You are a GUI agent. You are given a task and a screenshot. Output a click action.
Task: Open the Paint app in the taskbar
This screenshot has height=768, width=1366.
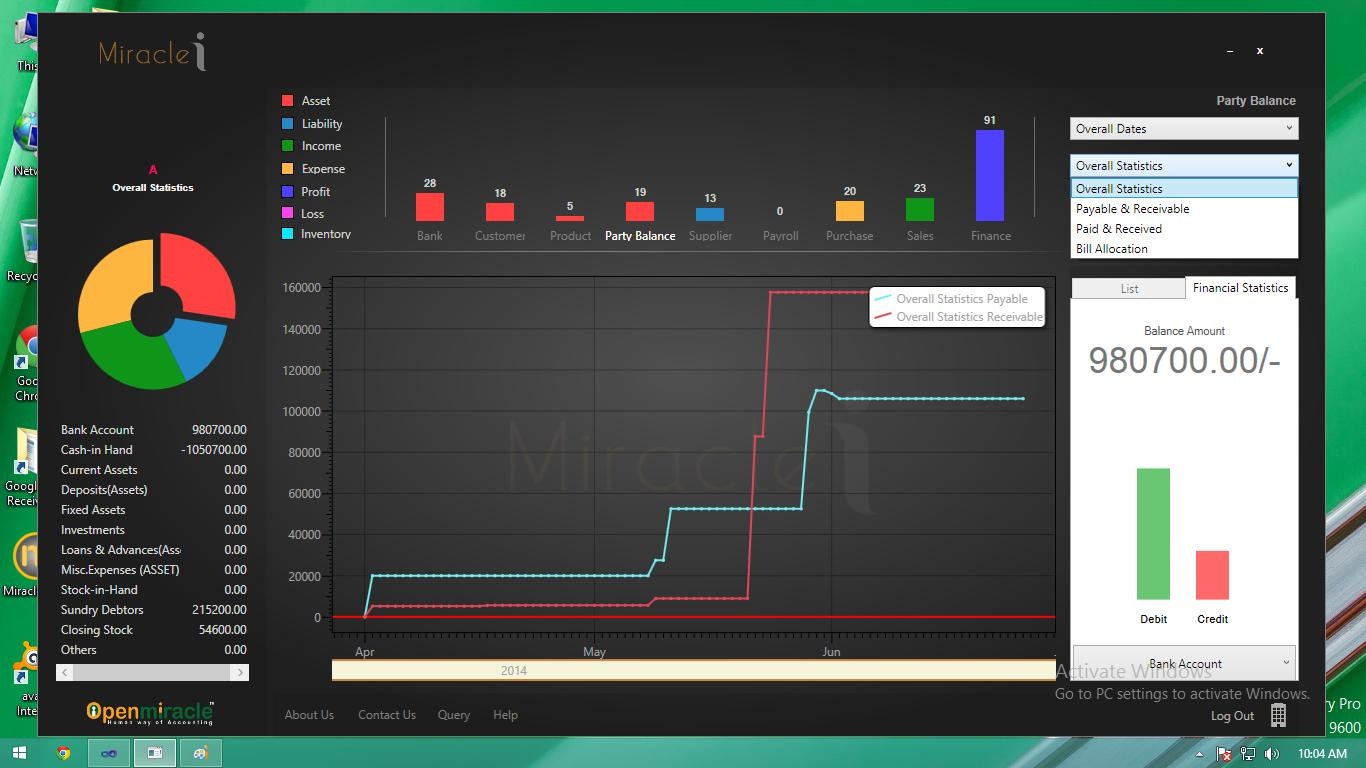pos(201,753)
